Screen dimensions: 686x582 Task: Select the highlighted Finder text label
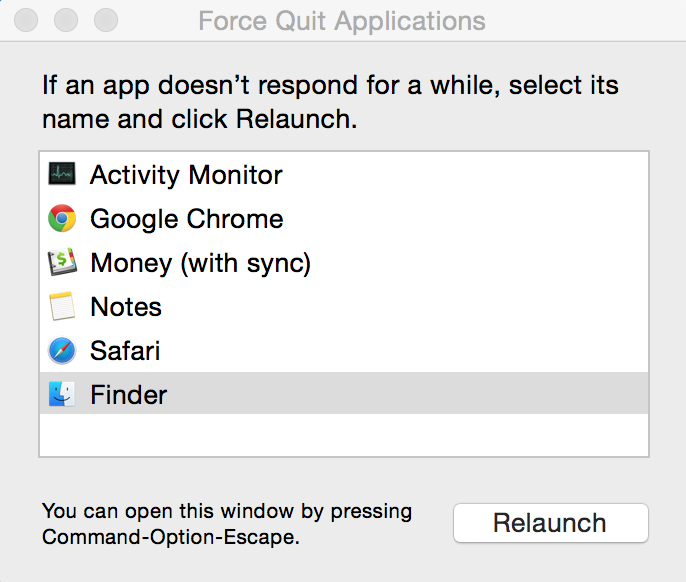coord(128,395)
